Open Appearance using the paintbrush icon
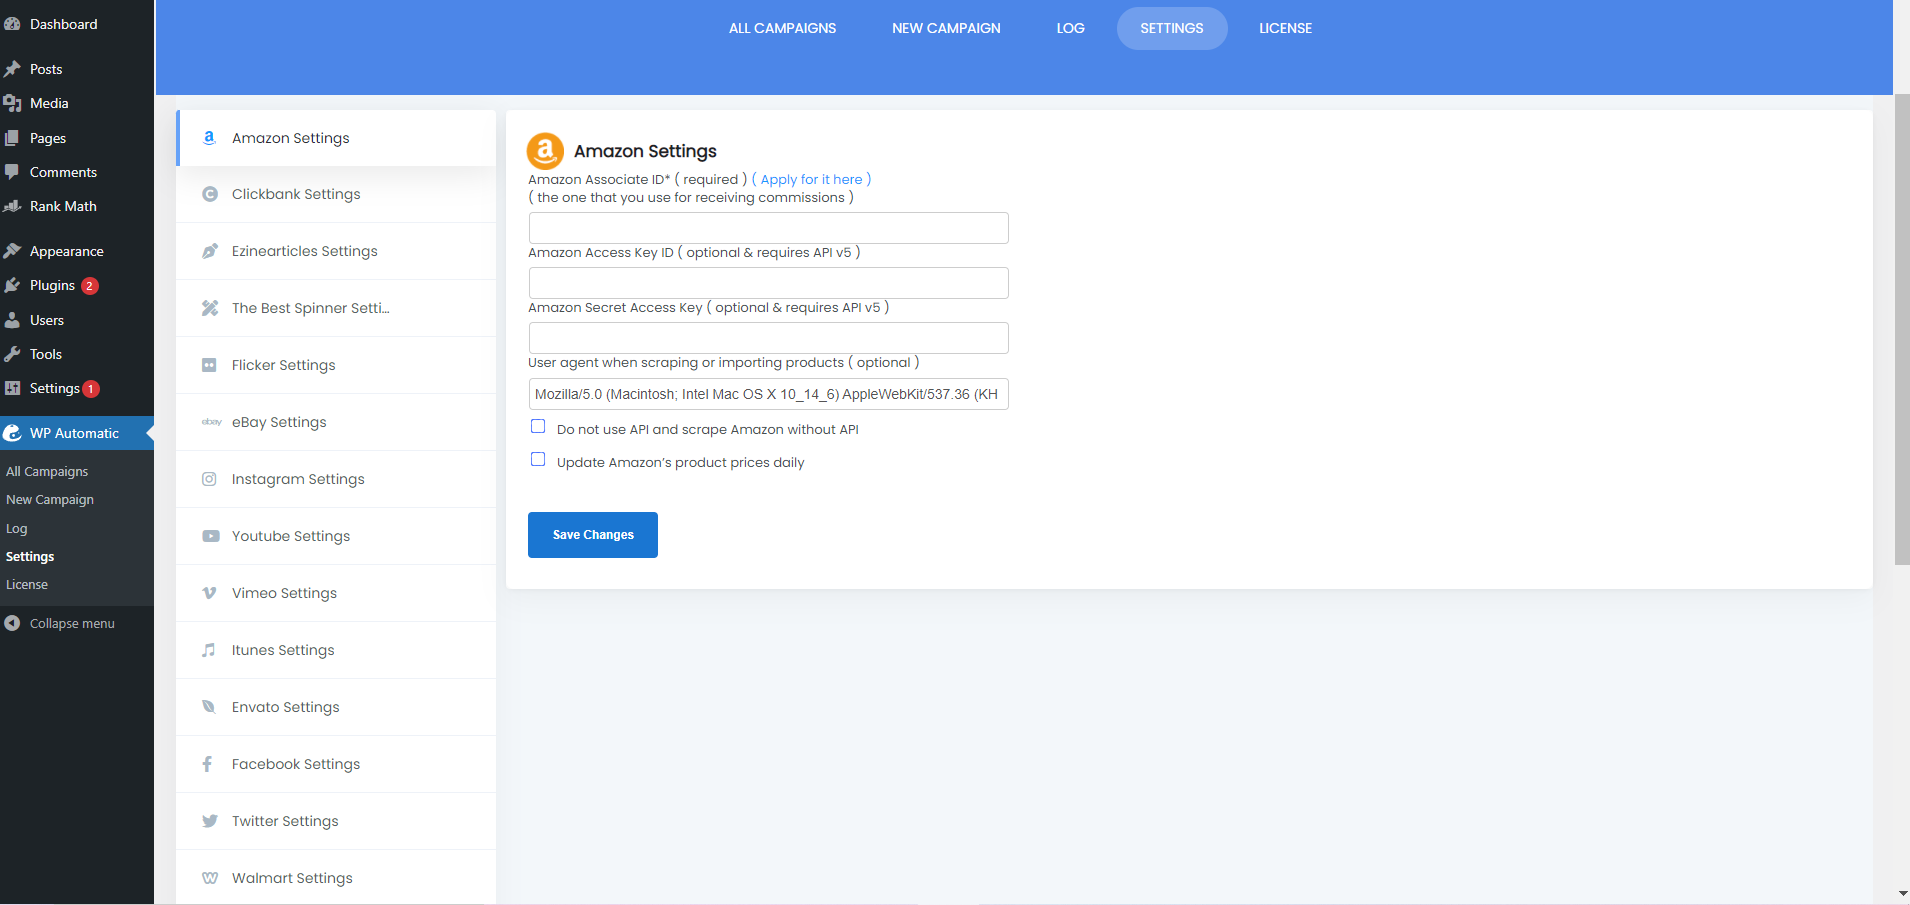 (13, 250)
